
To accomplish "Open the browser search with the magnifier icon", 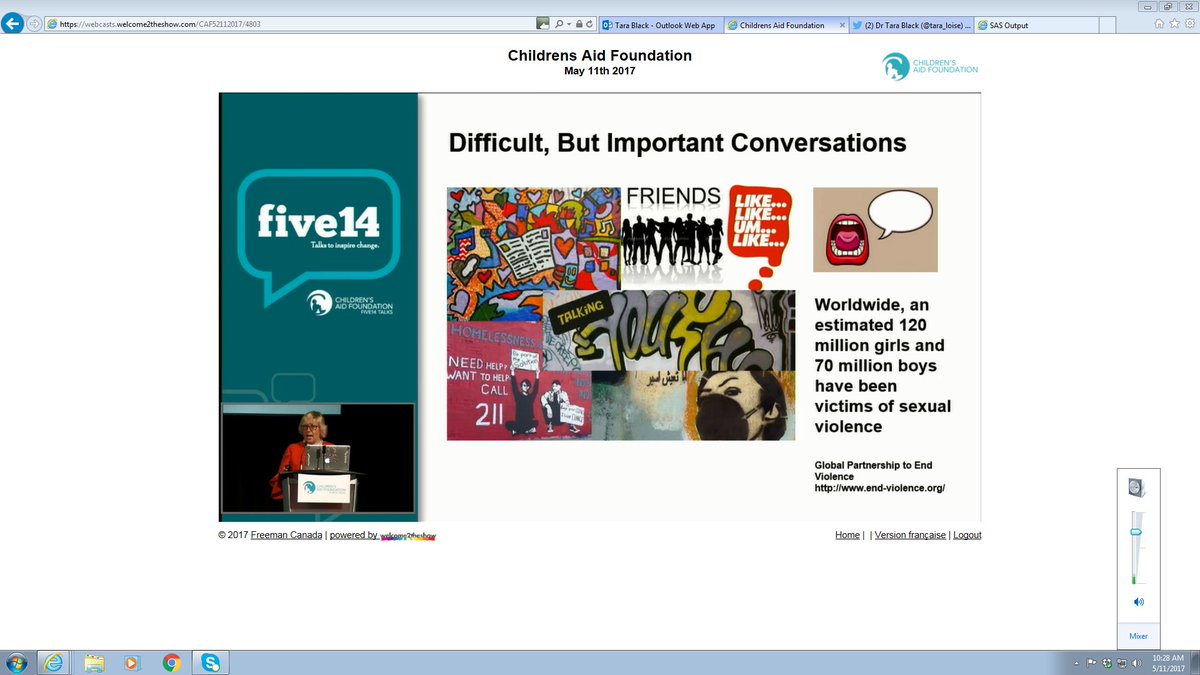I will 560,24.
